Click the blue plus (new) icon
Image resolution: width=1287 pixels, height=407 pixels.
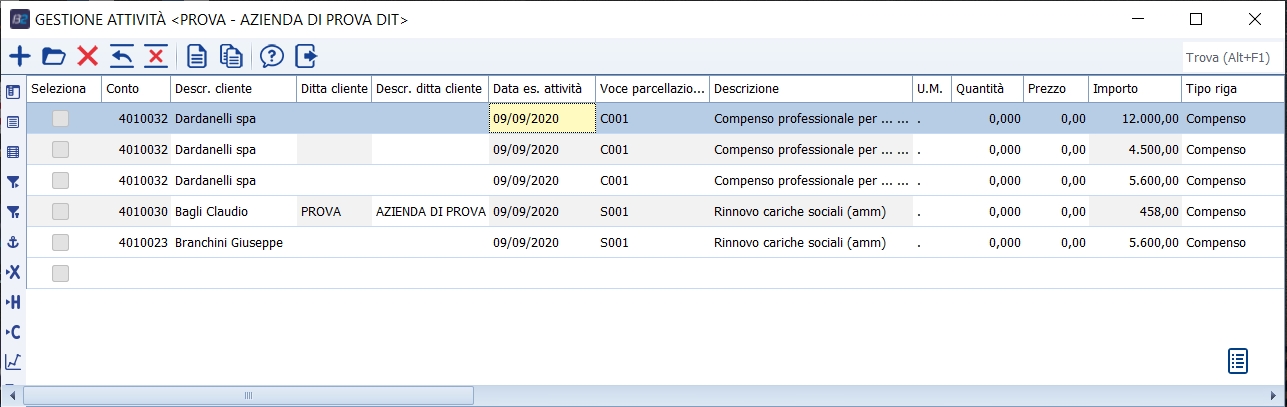(19, 56)
